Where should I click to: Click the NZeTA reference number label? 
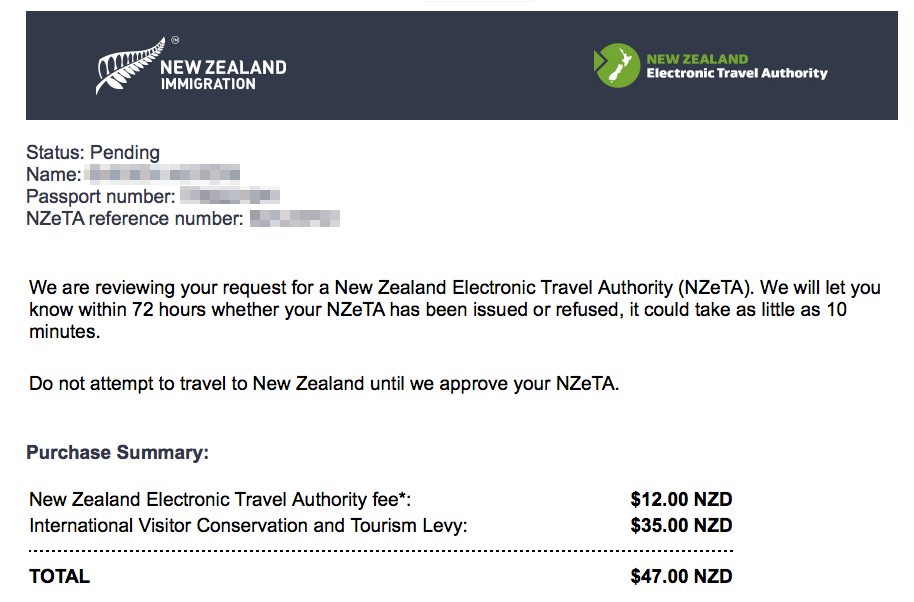135,218
